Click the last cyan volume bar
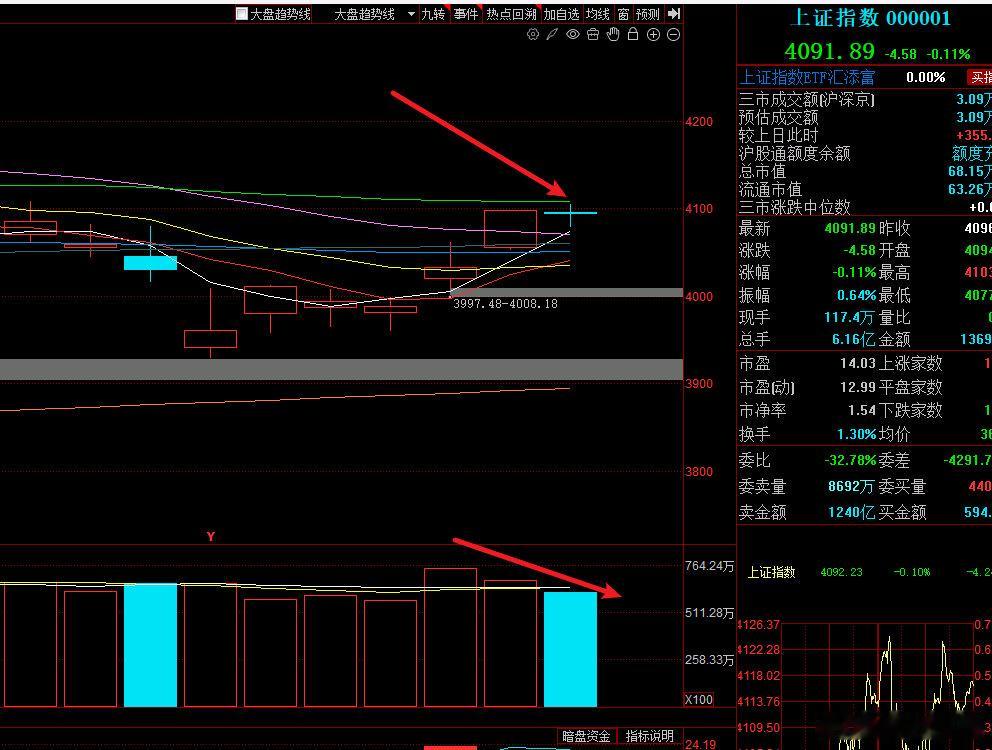 pyautogui.click(x=570, y=649)
